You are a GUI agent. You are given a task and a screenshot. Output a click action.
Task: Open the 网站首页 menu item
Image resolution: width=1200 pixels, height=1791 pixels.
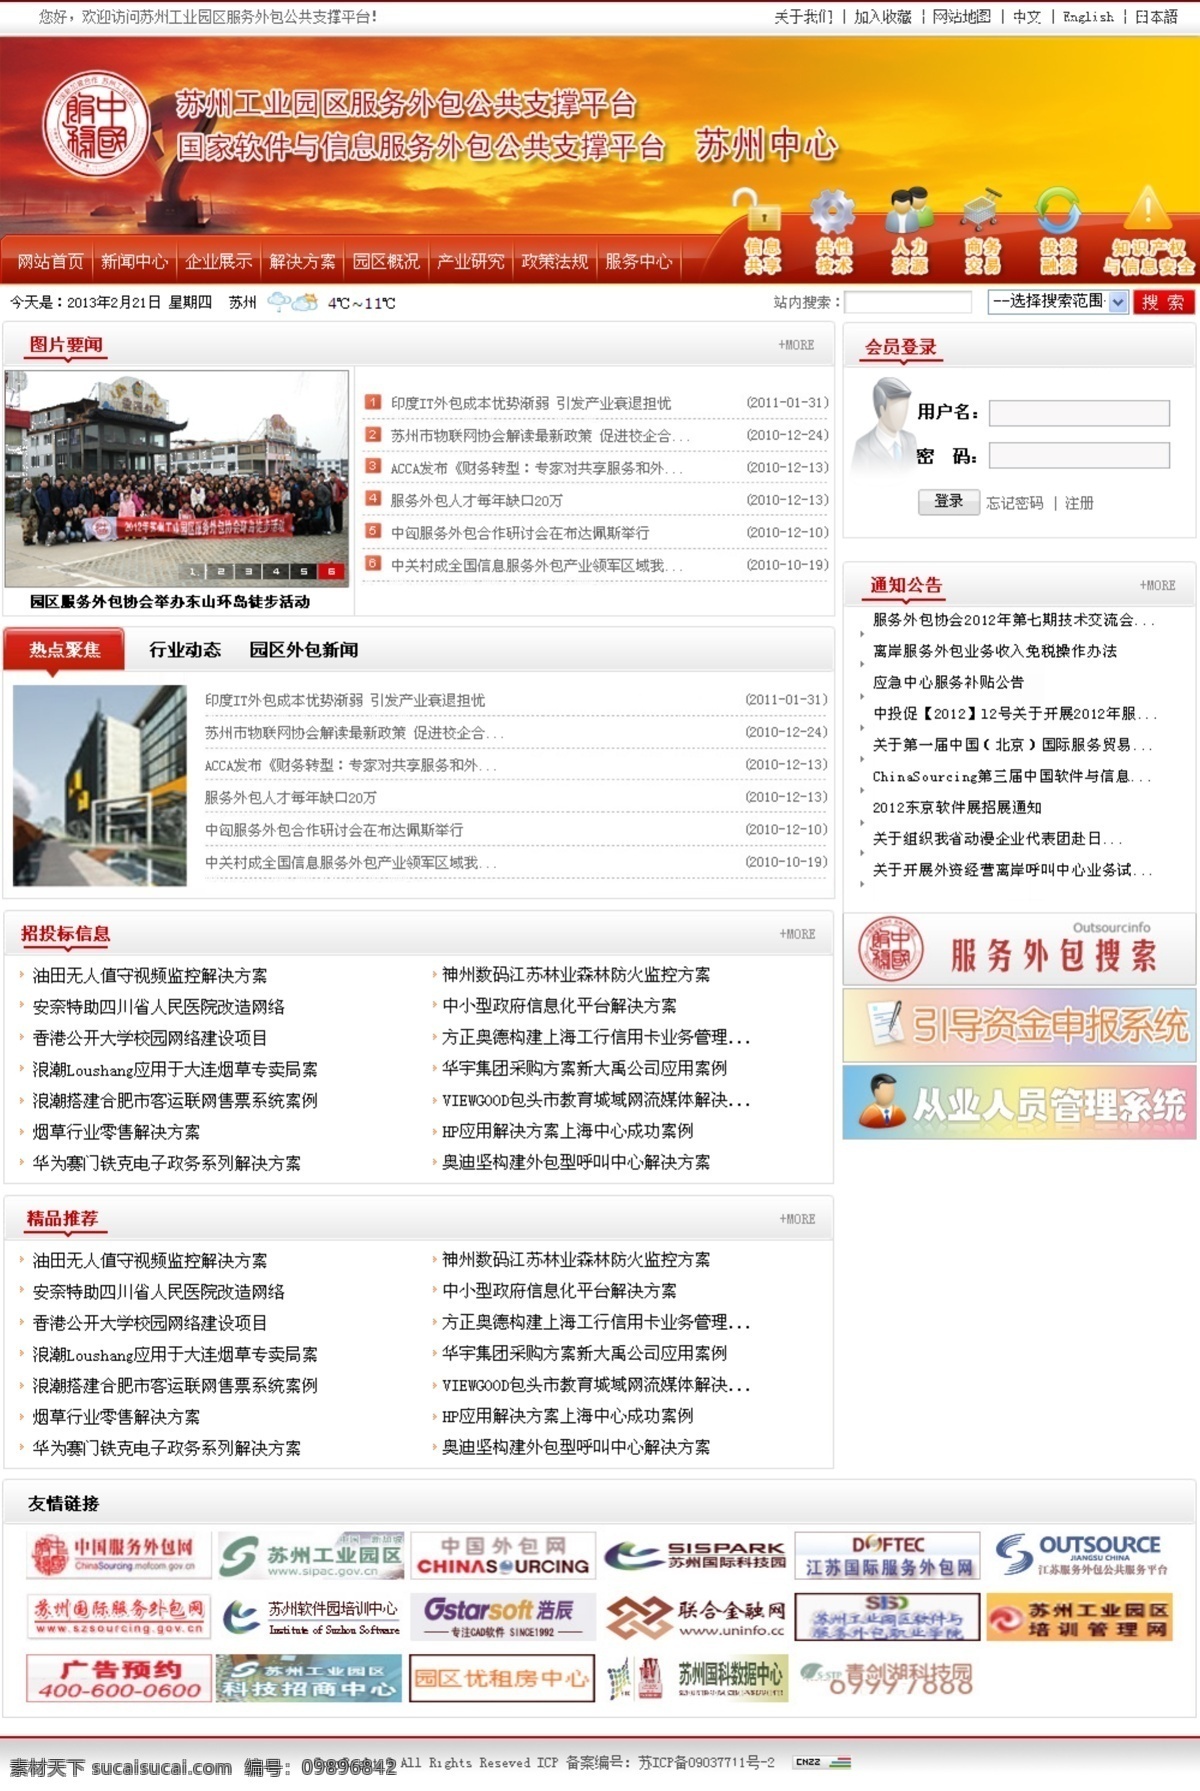(50, 261)
